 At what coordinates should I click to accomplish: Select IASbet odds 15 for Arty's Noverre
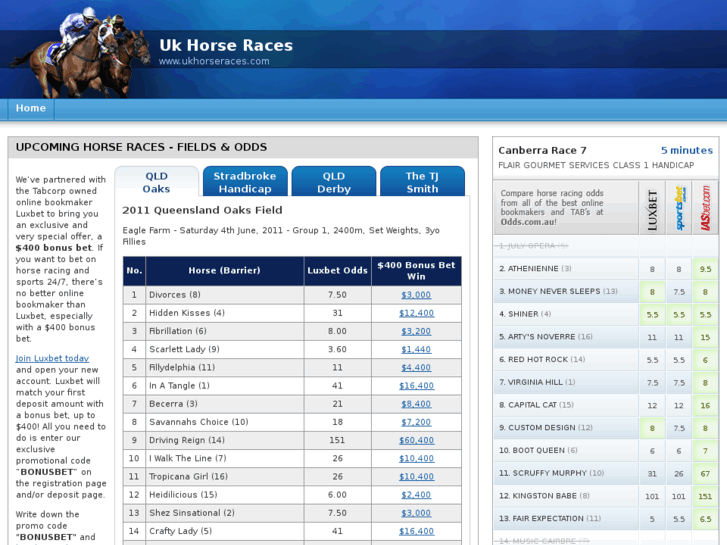pyautogui.click(x=706, y=337)
